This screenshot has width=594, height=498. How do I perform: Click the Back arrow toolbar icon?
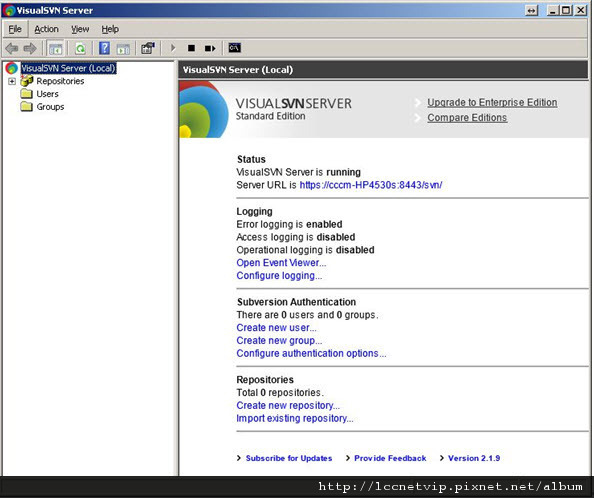point(12,48)
